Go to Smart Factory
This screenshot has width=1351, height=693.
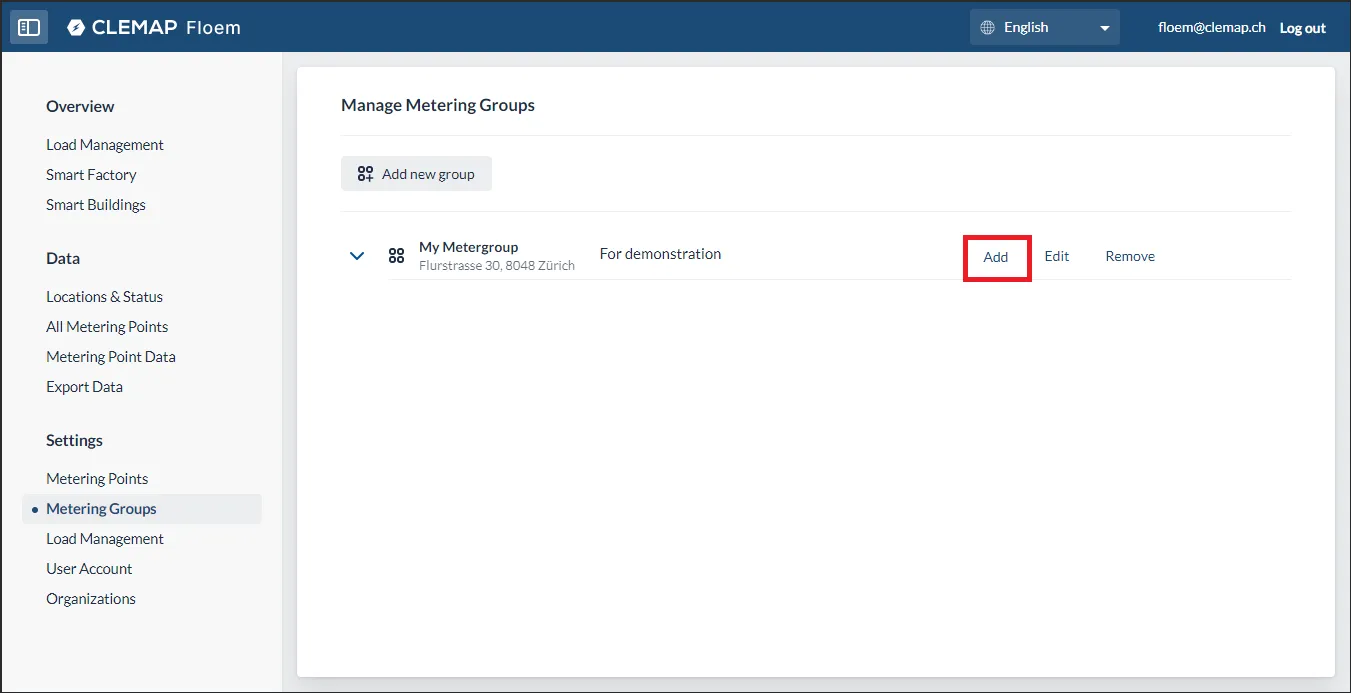tap(91, 175)
